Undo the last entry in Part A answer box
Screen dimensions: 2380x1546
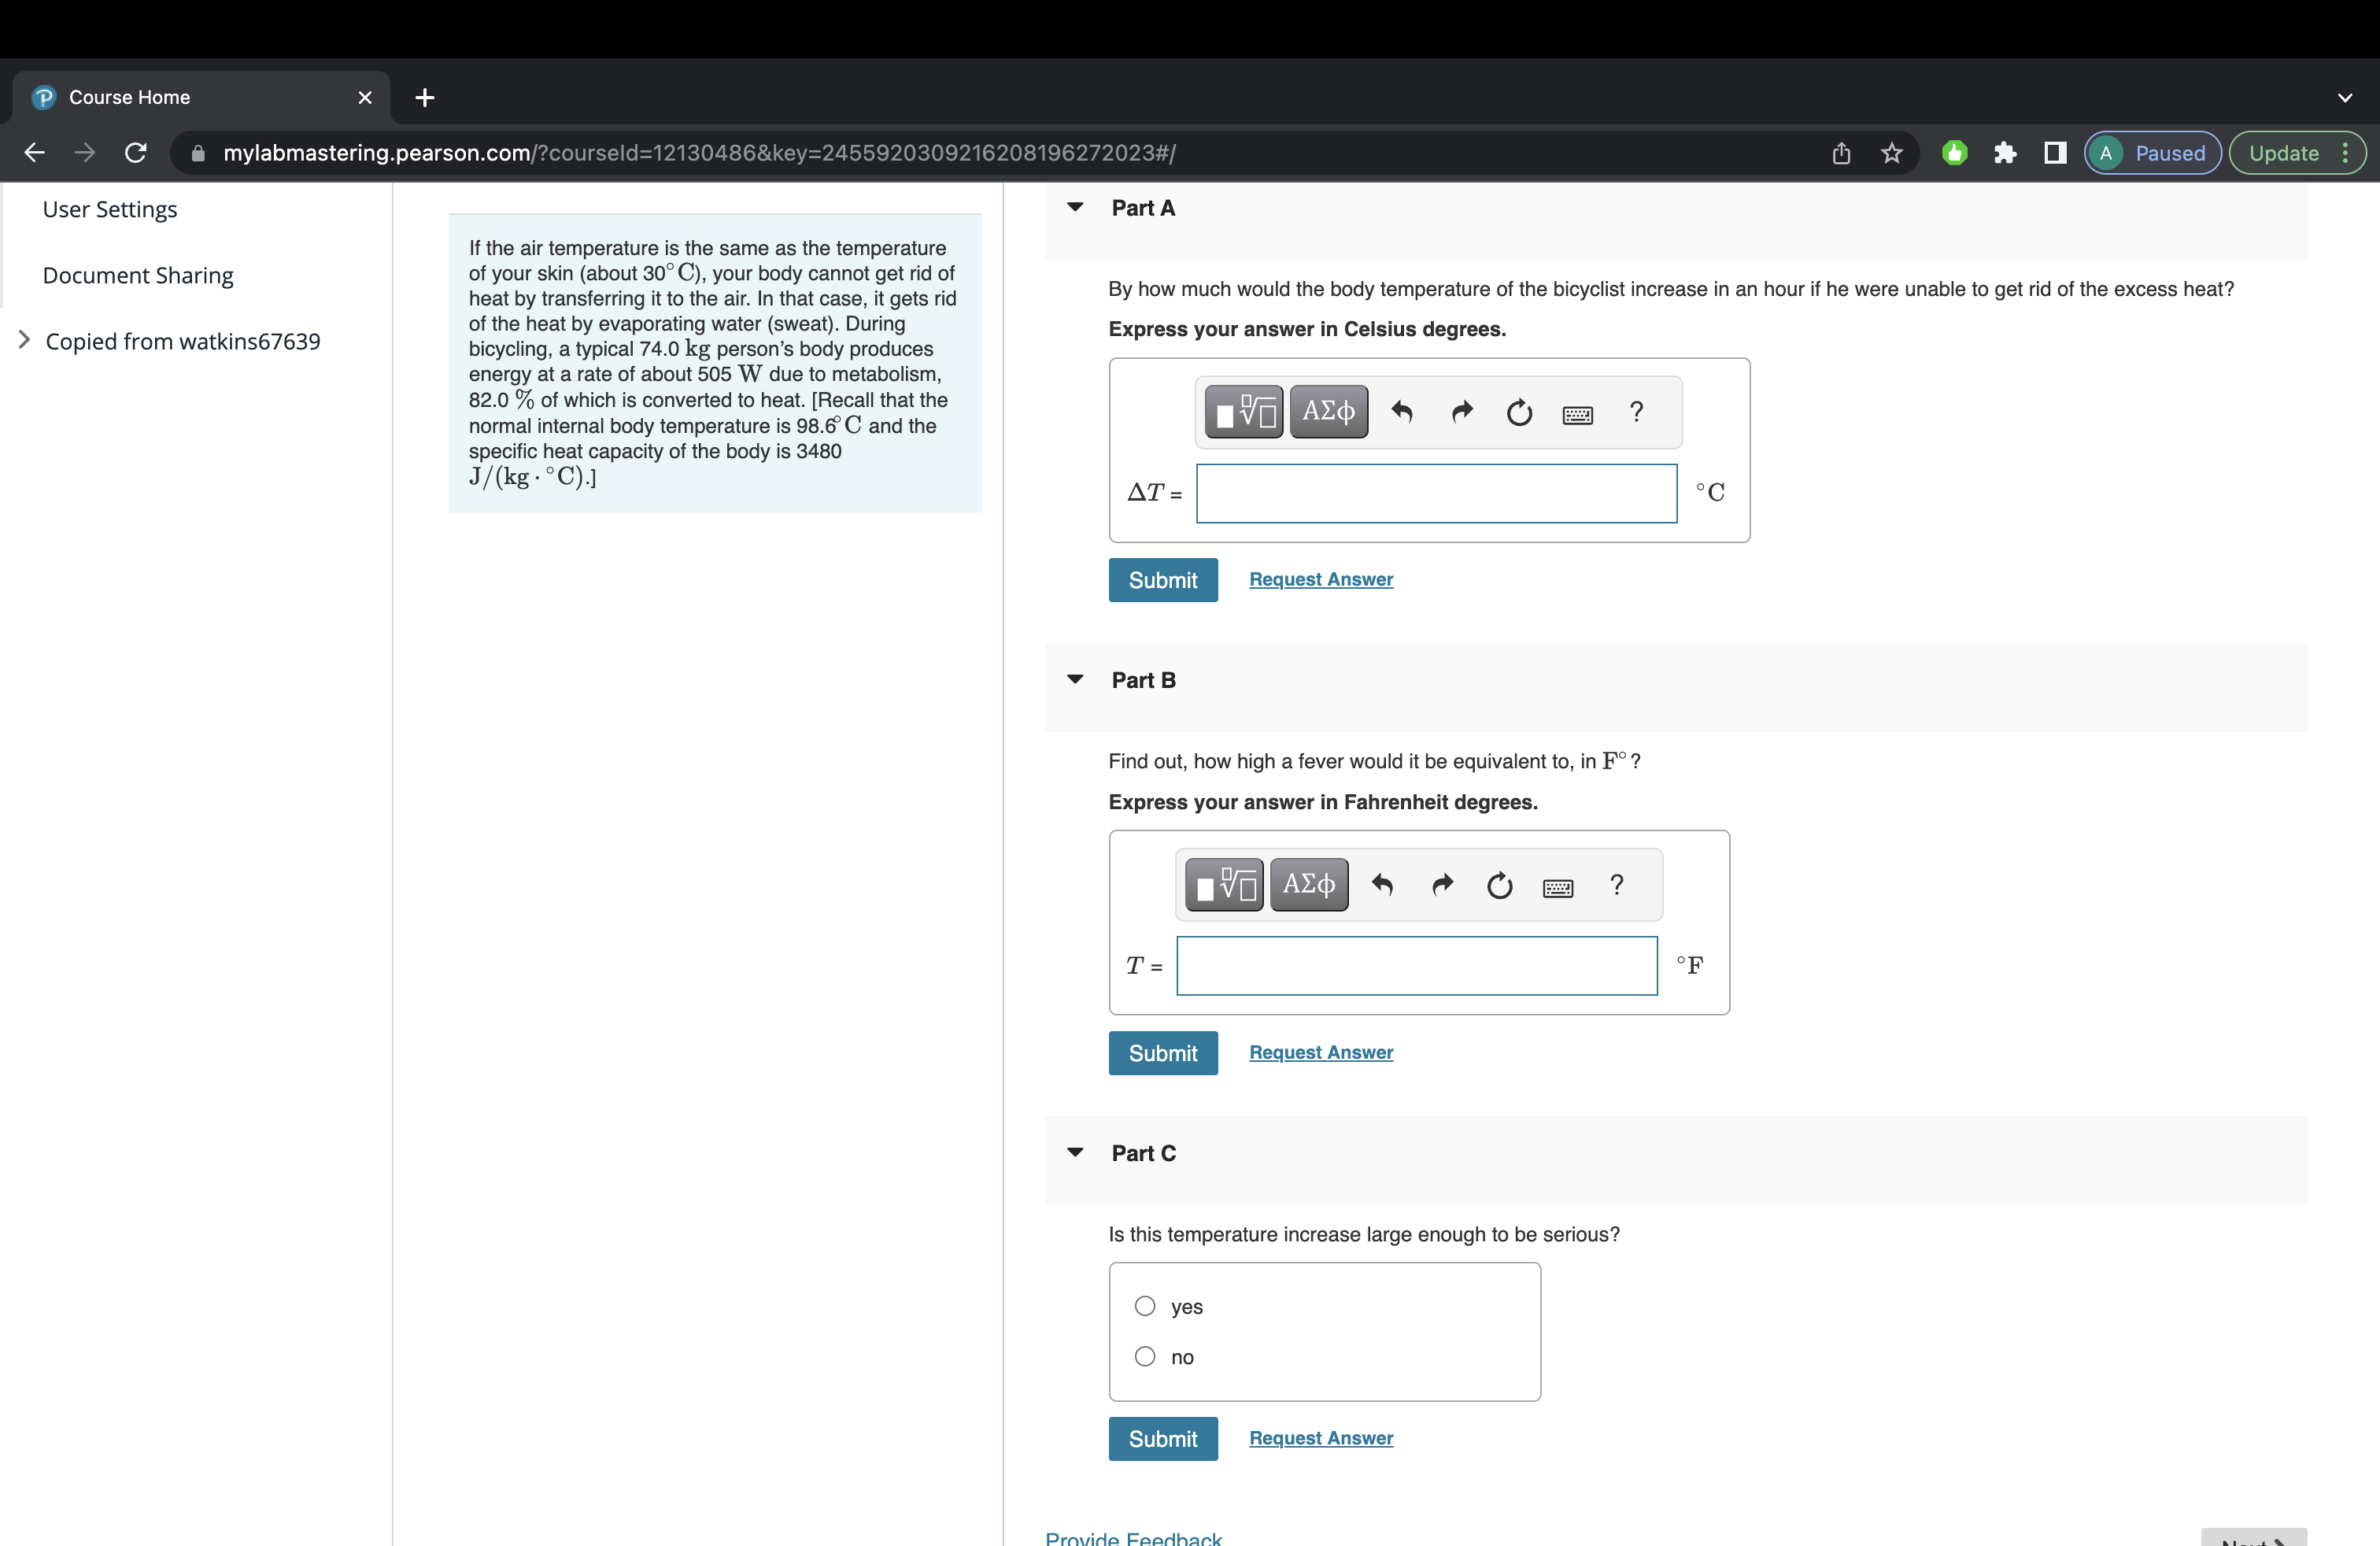pyautogui.click(x=1402, y=412)
